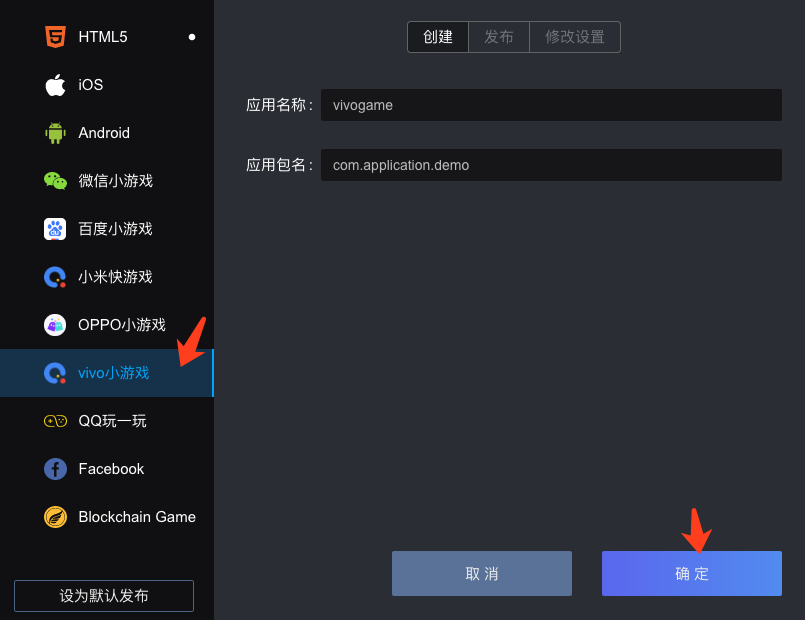The image size is (805, 620).
Task: Confirm with the 确定 button
Action: pyautogui.click(x=692, y=574)
